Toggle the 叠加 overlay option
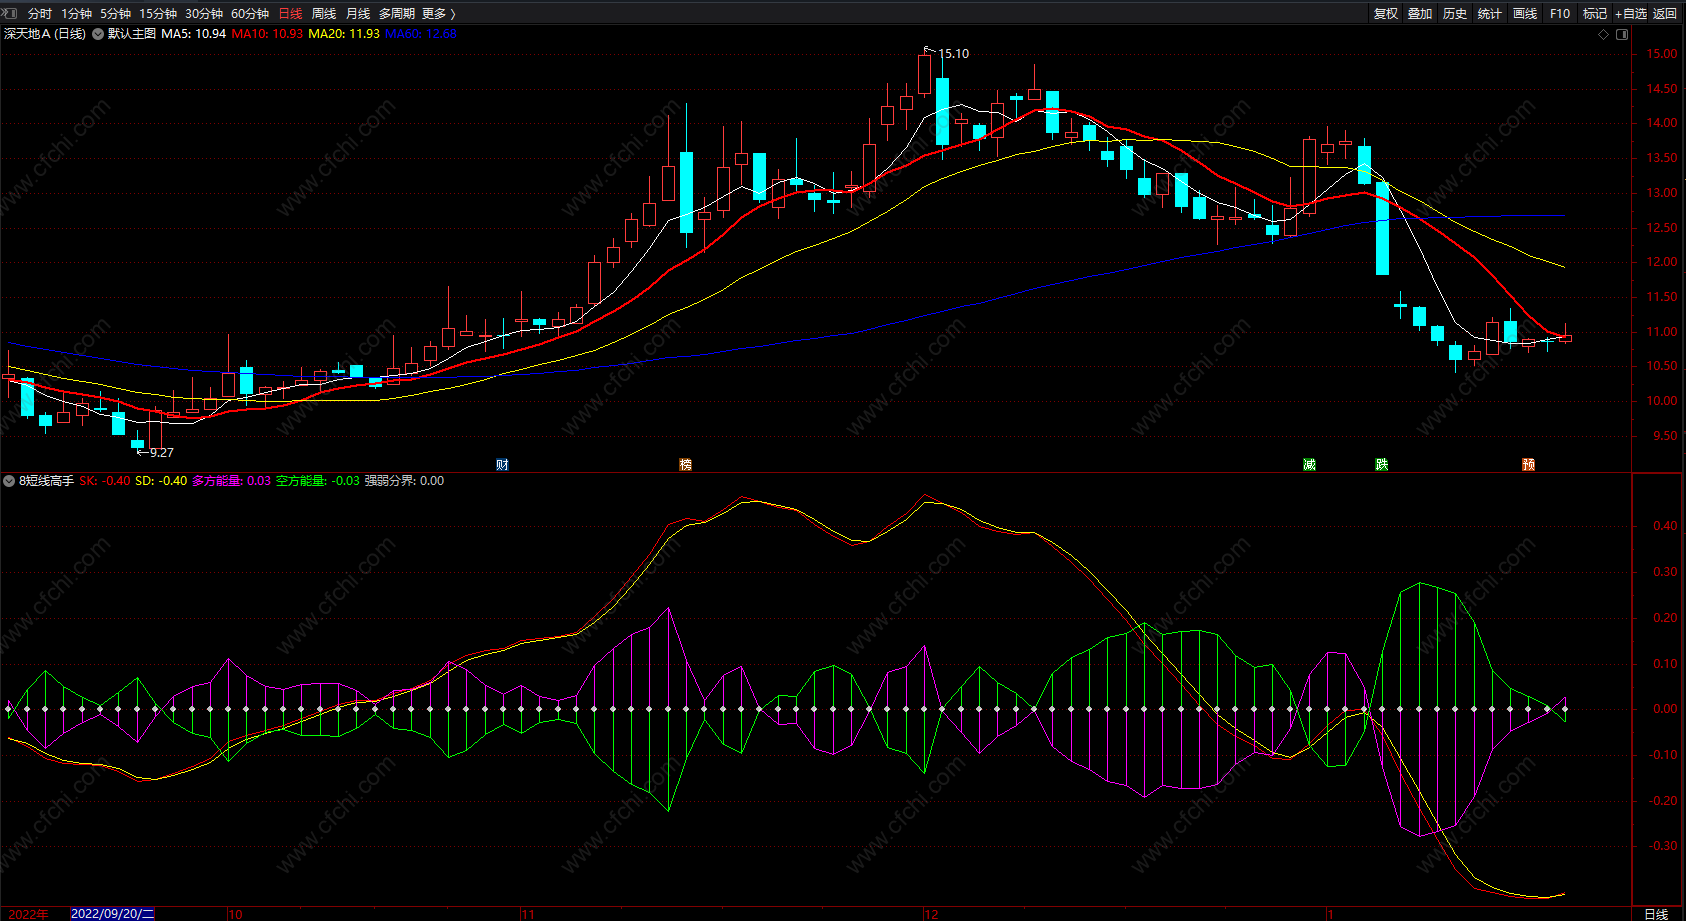This screenshot has height=921, width=1686. click(x=1420, y=14)
